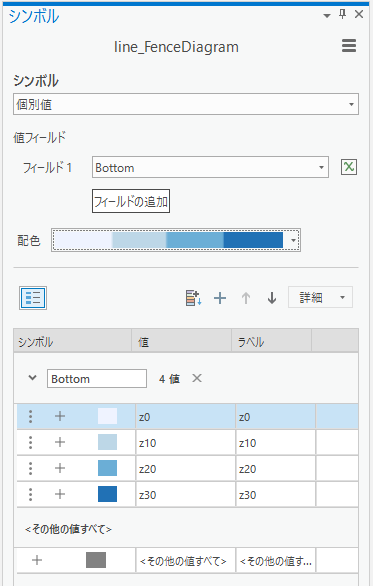Open the gray symbol swatch for all other values
Image resolution: width=373 pixels, height=586 pixels.
(x=96, y=560)
